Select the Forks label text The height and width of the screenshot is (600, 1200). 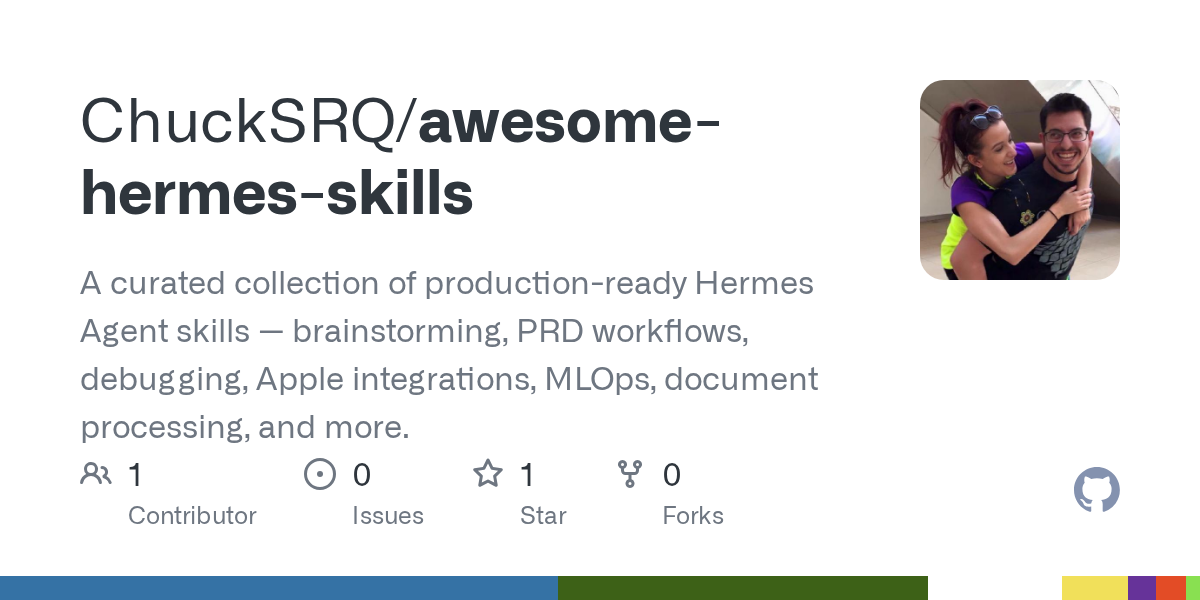693,516
